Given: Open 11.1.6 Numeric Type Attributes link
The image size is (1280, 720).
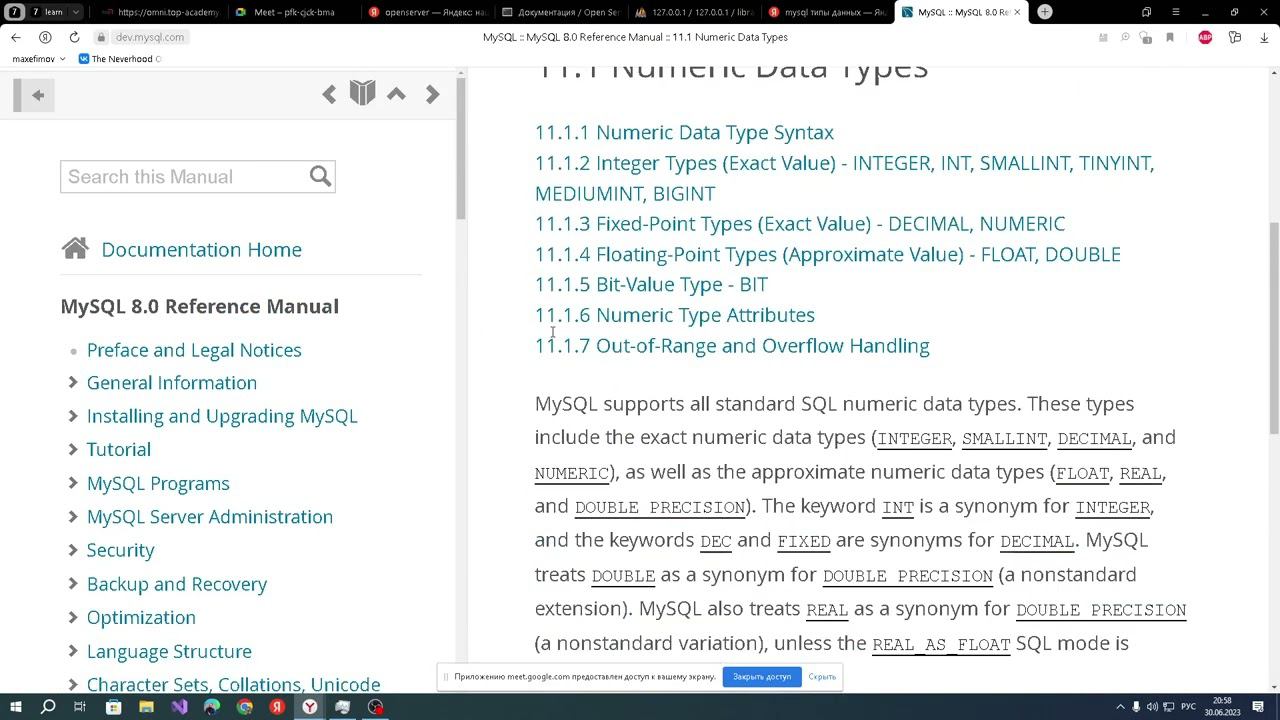Looking at the screenshot, I should coord(675,315).
